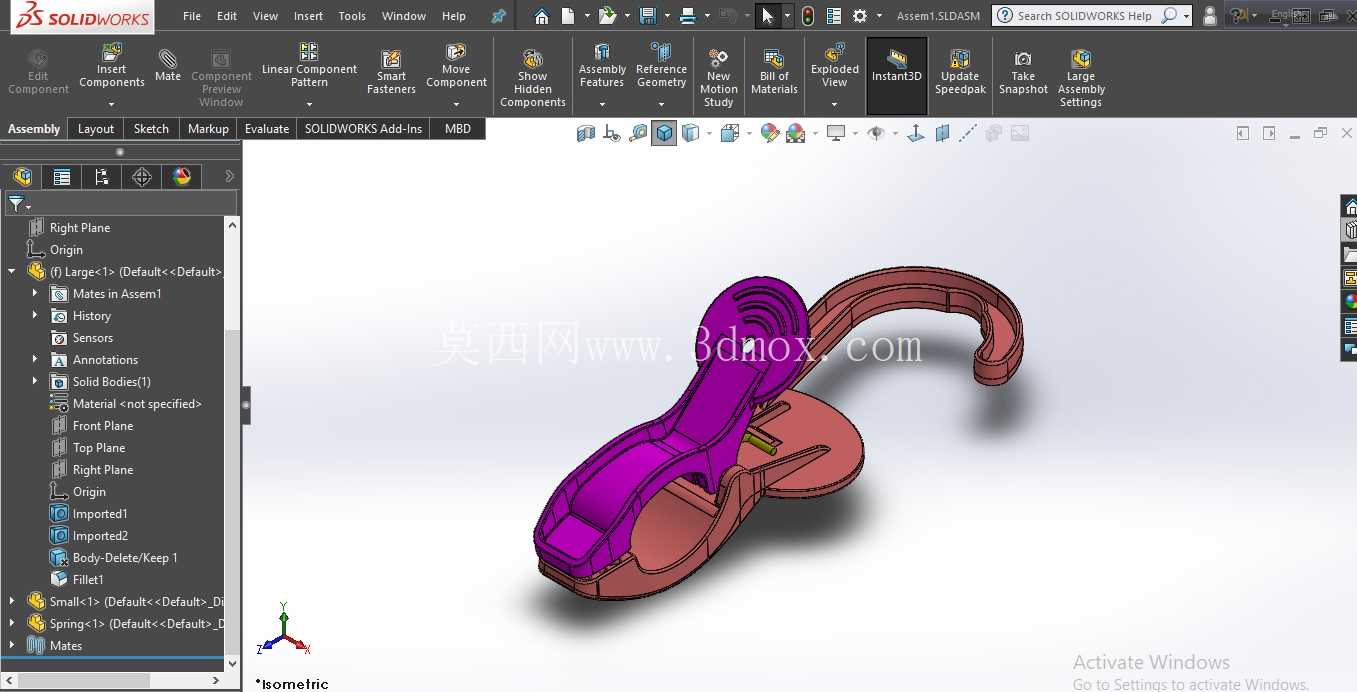Image resolution: width=1357 pixels, height=692 pixels.
Task: Start a New Motion Study
Action: (718, 77)
